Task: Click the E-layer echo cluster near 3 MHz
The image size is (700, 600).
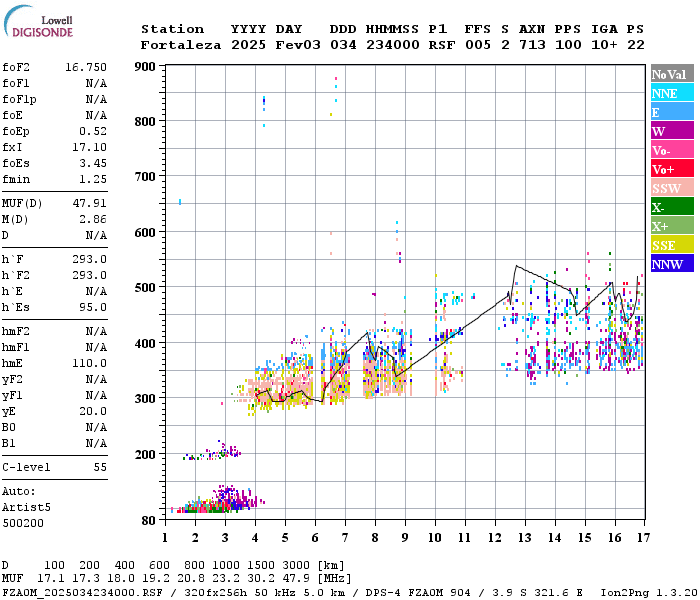Action: click(219, 501)
